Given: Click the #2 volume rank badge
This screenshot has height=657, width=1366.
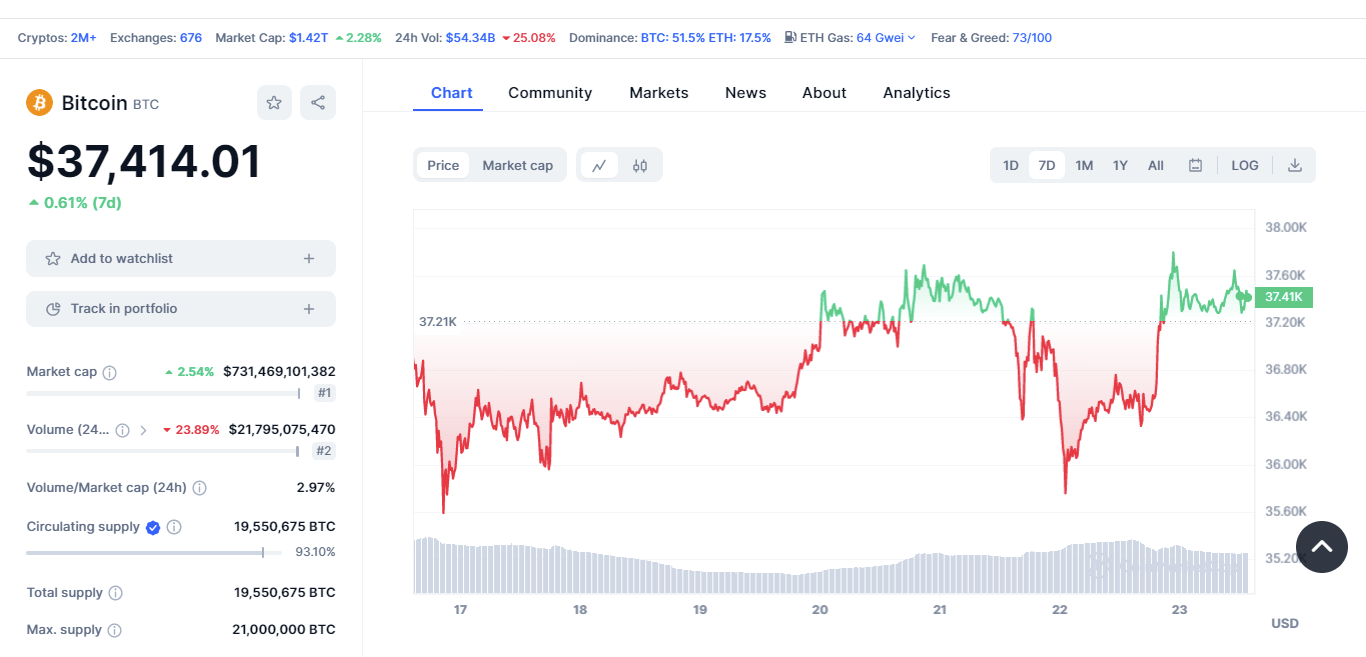Looking at the screenshot, I should [x=324, y=451].
